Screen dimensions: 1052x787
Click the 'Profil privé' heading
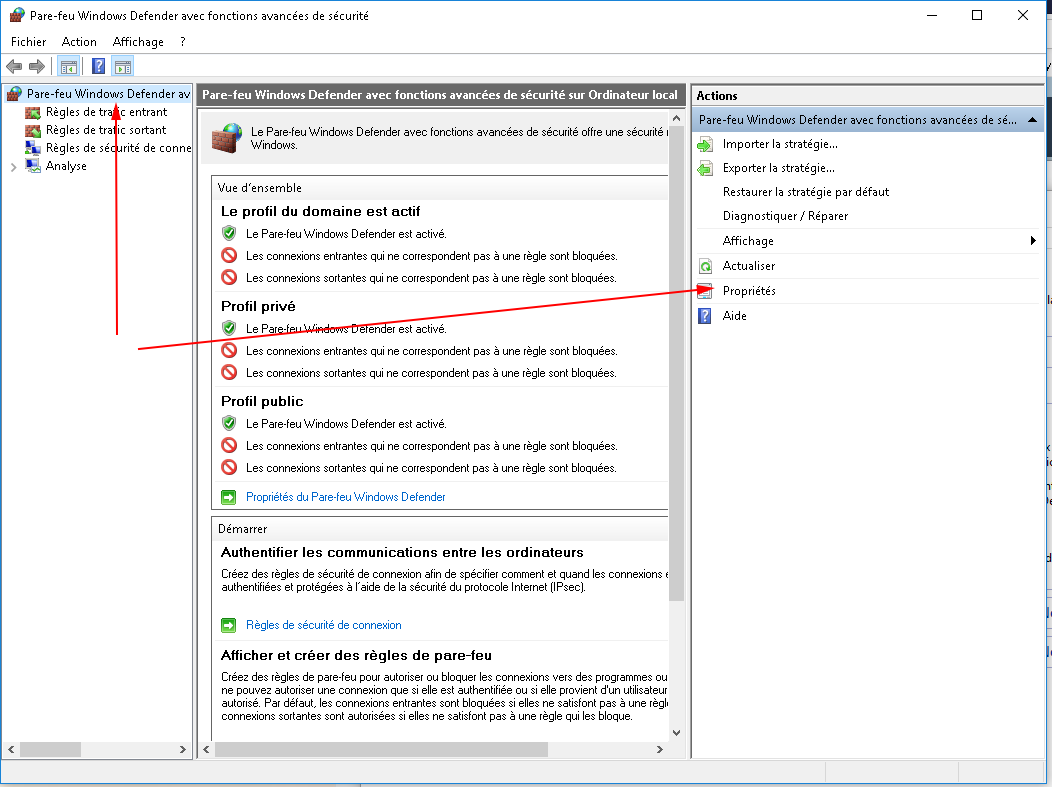258,307
